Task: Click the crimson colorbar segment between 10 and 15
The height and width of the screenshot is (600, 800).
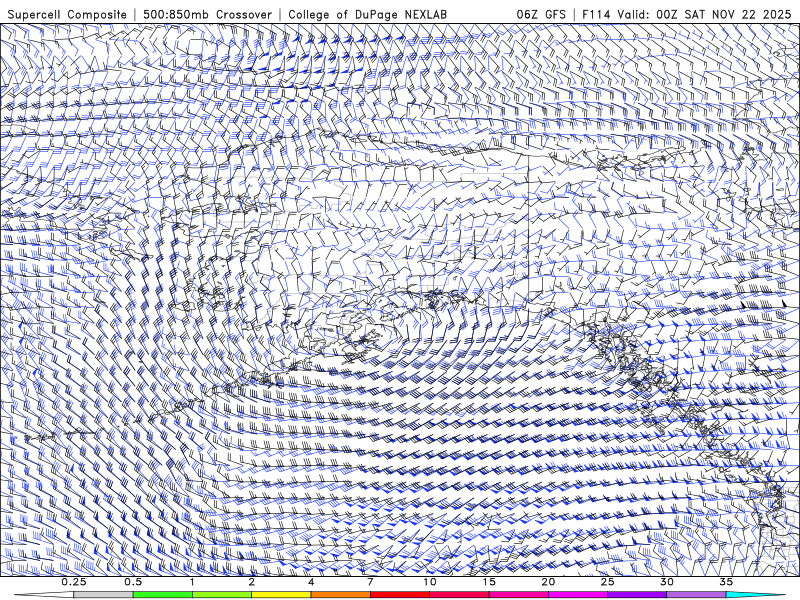Action: click(459, 595)
